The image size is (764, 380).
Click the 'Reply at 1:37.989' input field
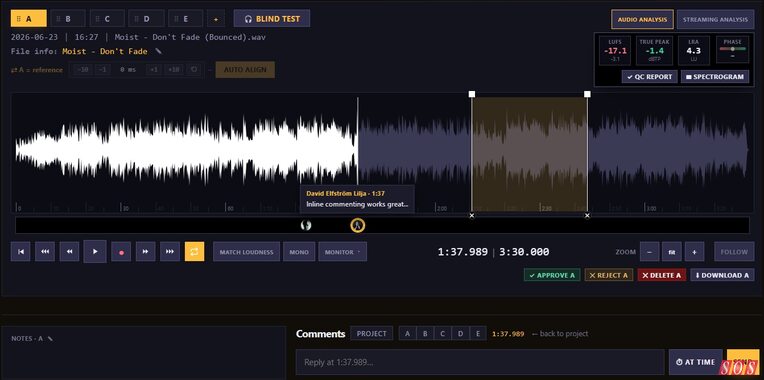pyautogui.click(x=480, y=362)
